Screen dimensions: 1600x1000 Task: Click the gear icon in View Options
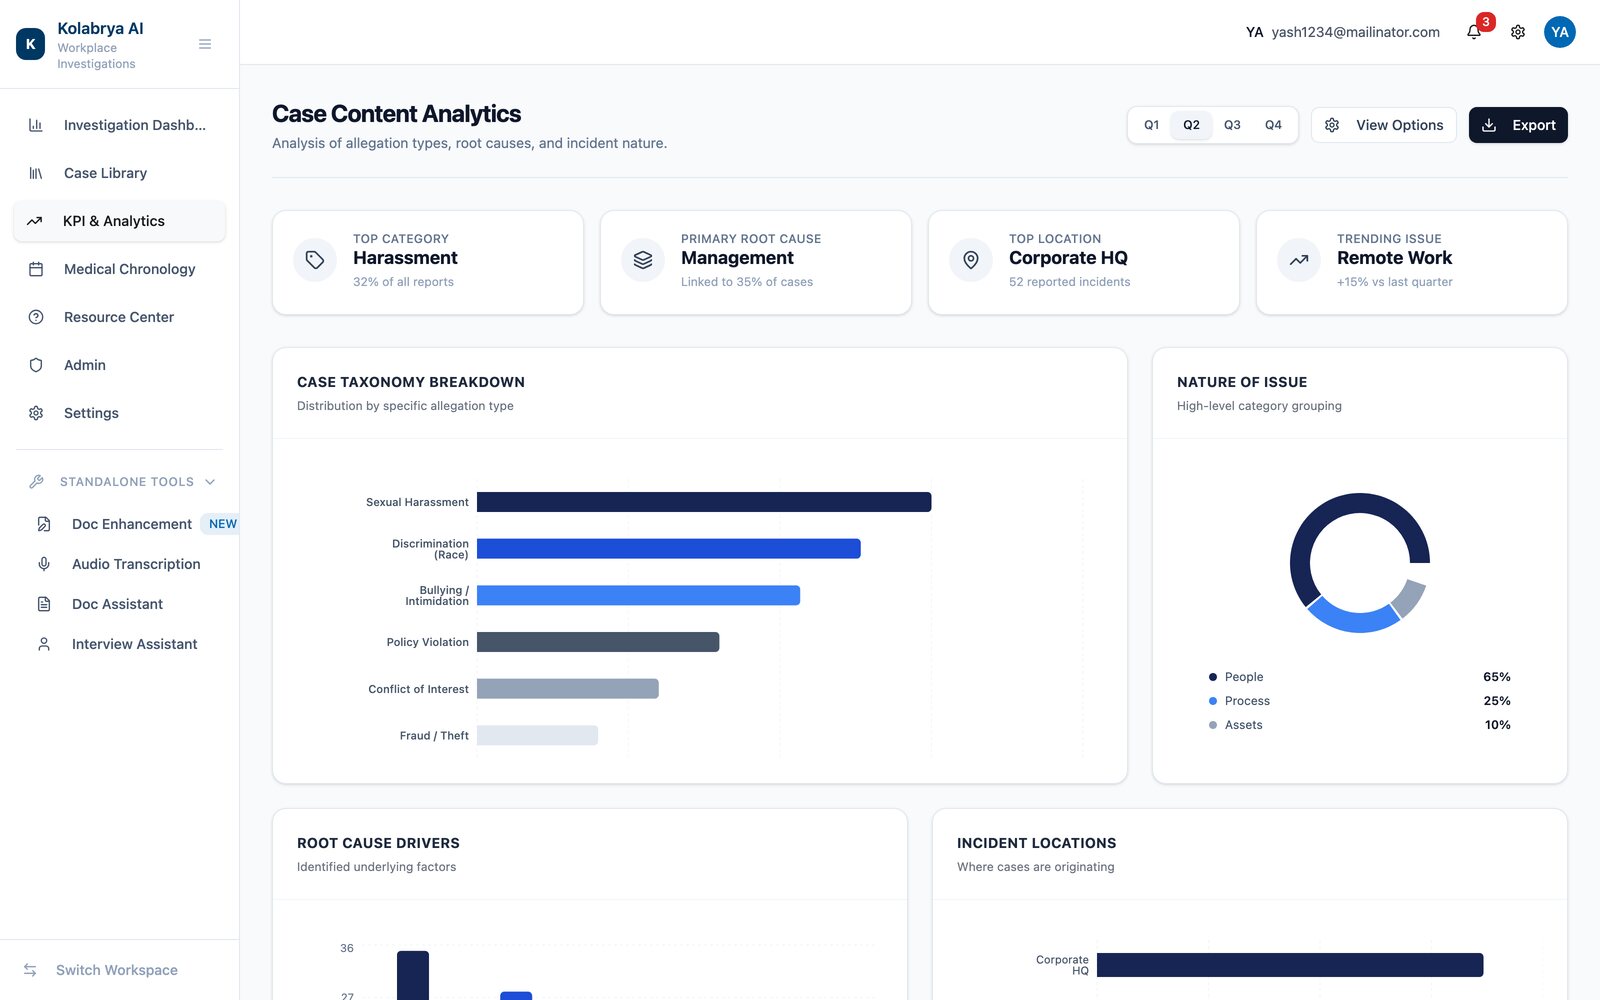(1332, 125)
